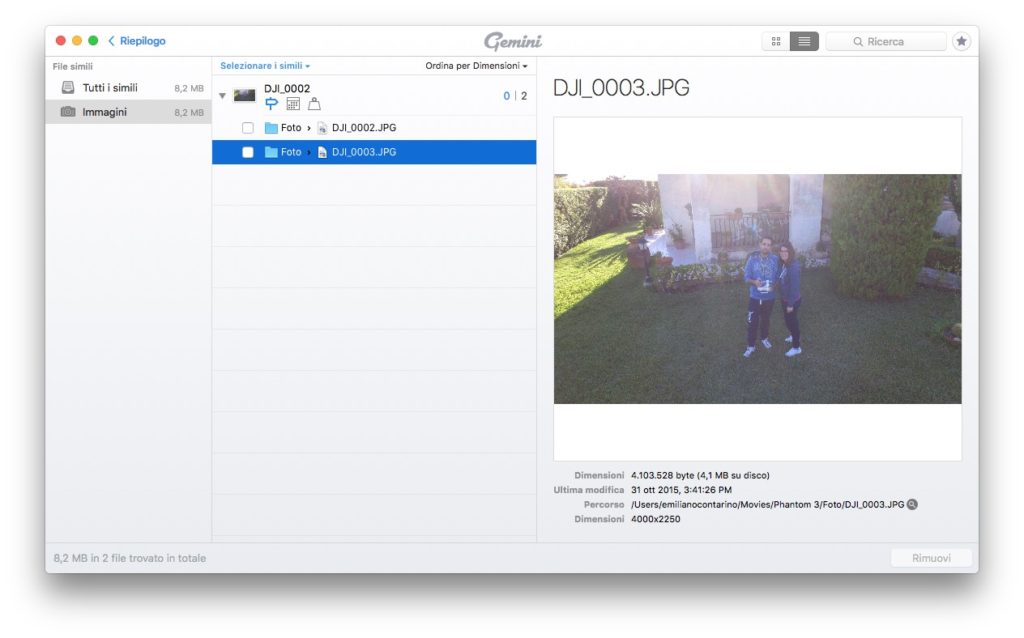Collapse the DJI_0002 group triangle
Screen dimensions: 1024x638
click(222, 96)
